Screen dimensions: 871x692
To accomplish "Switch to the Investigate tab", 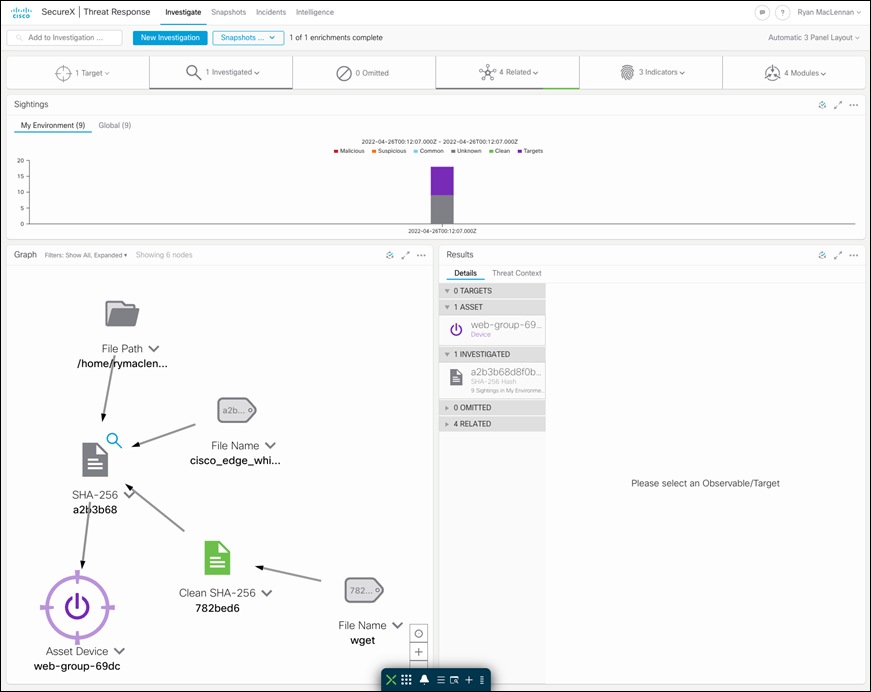I will pyautogui.click(x=183, y=12).
